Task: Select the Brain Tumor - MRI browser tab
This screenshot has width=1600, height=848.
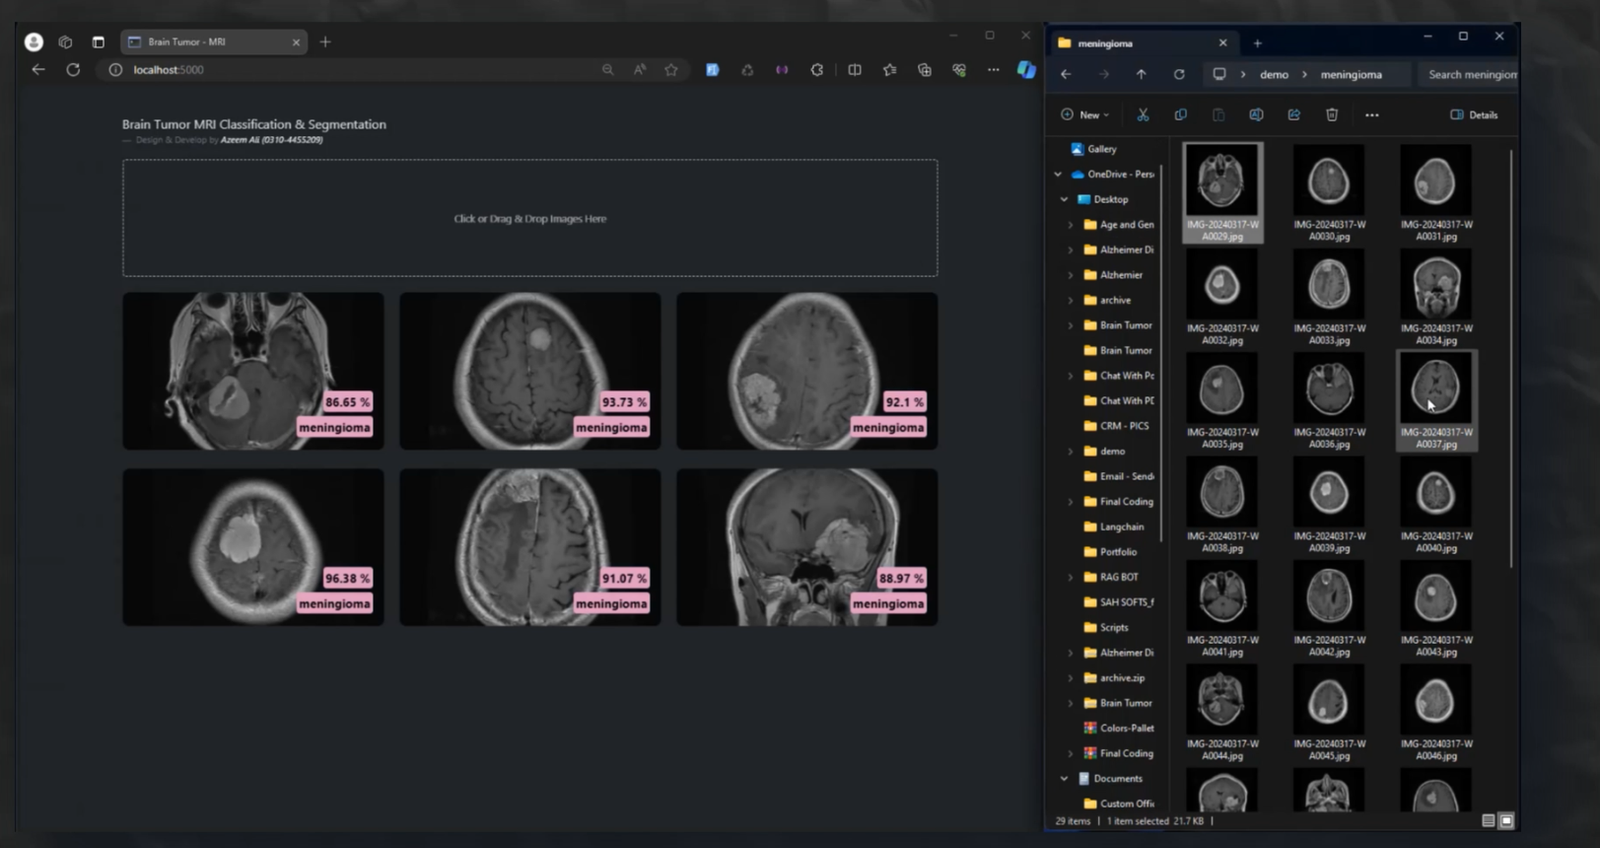Action: pyautogui.click(x=213, y=42)
